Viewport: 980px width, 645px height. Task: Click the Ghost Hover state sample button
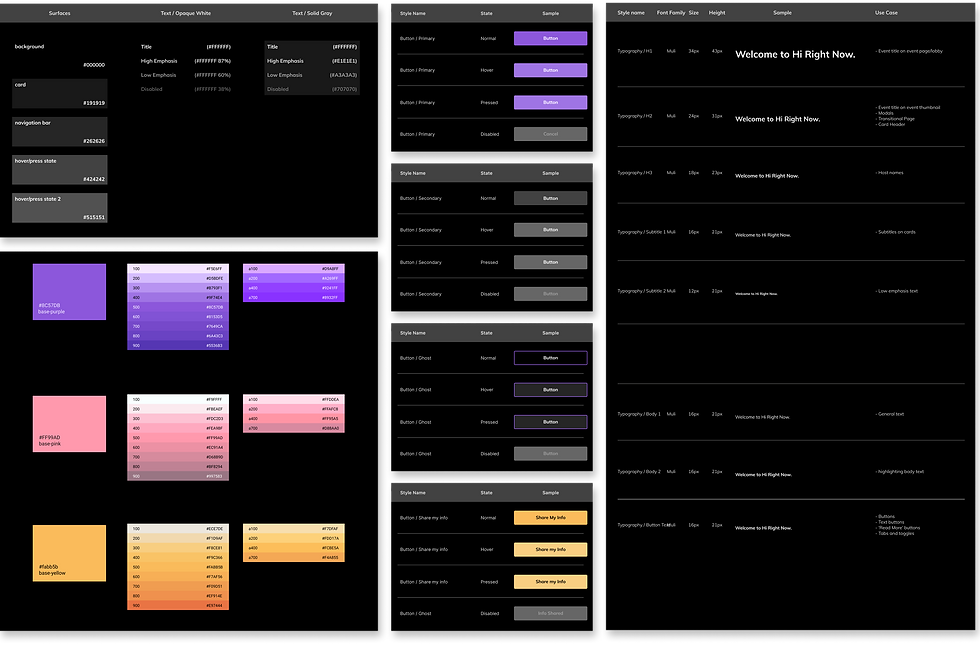[550, 390]
